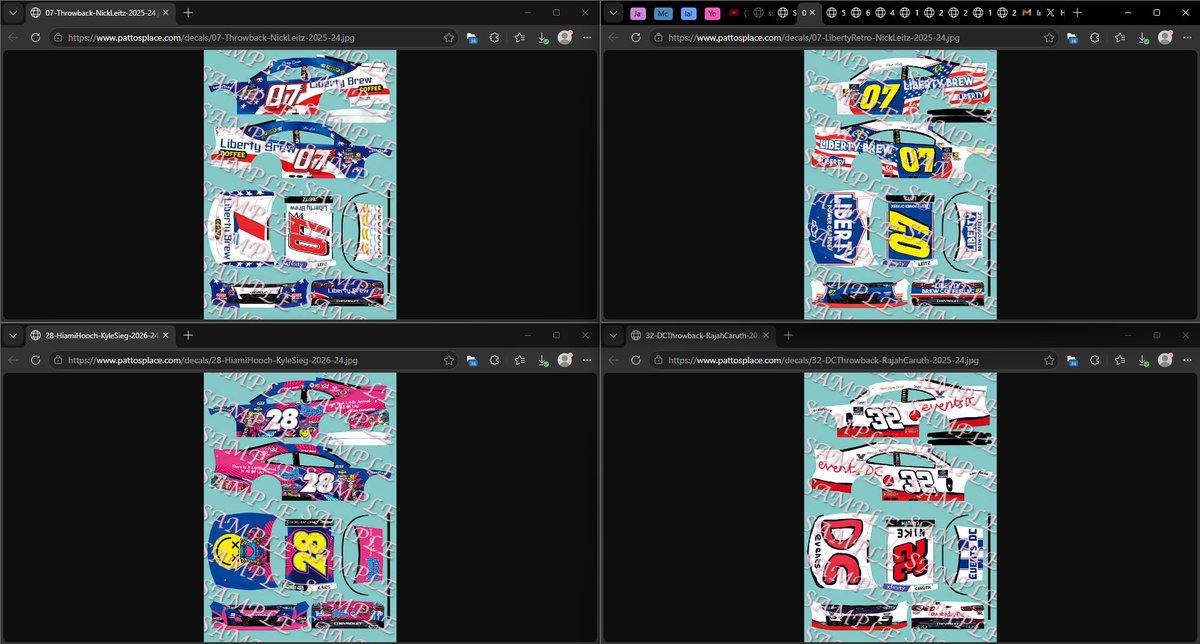Refresh the 07-Throwback page
The height and width of the screenshot is (644, 1200).
pos(36,37)
